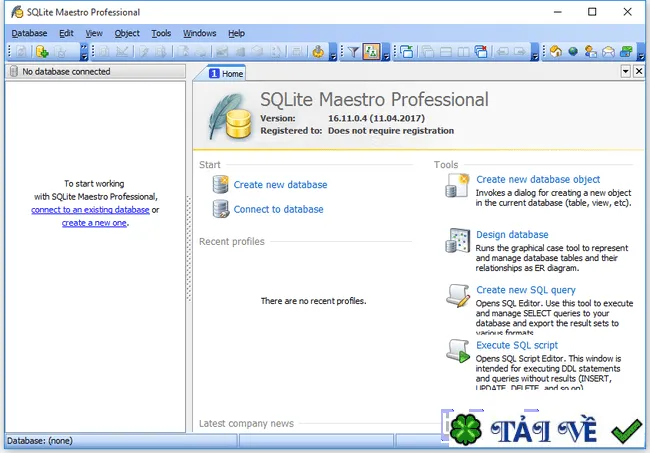Select the Home tab

pyautogui.click(x=226, y=73)
